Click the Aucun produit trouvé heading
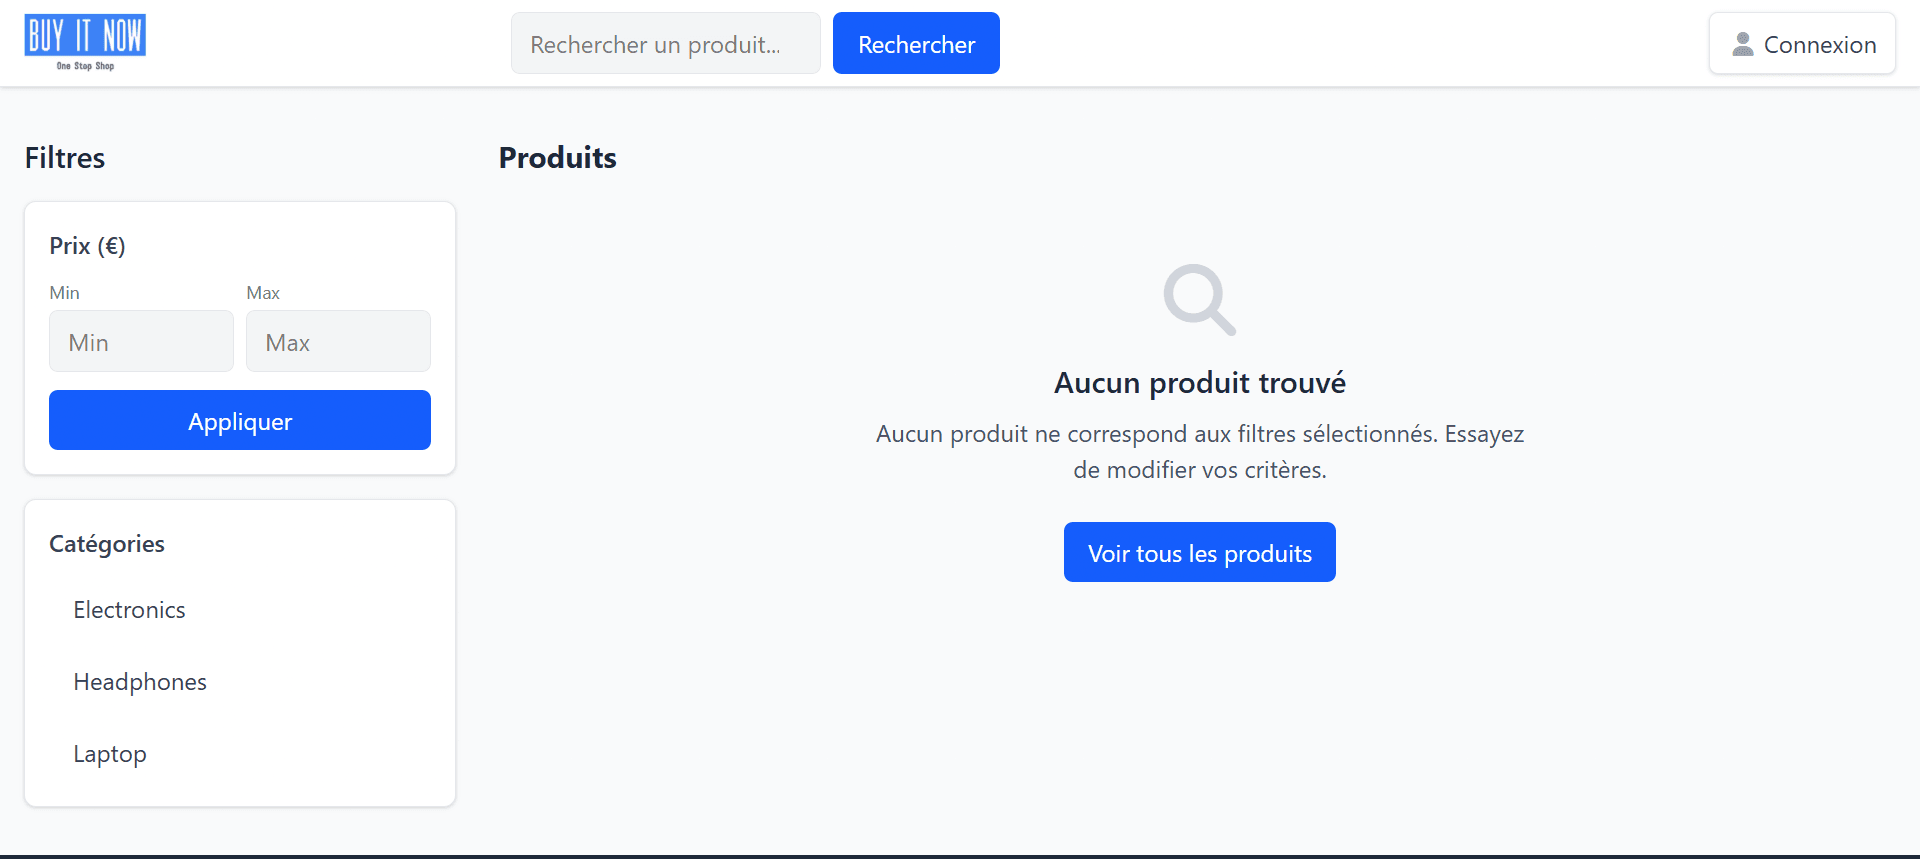The width and height of the screenshot is (1920, 859). point(1199,383)
